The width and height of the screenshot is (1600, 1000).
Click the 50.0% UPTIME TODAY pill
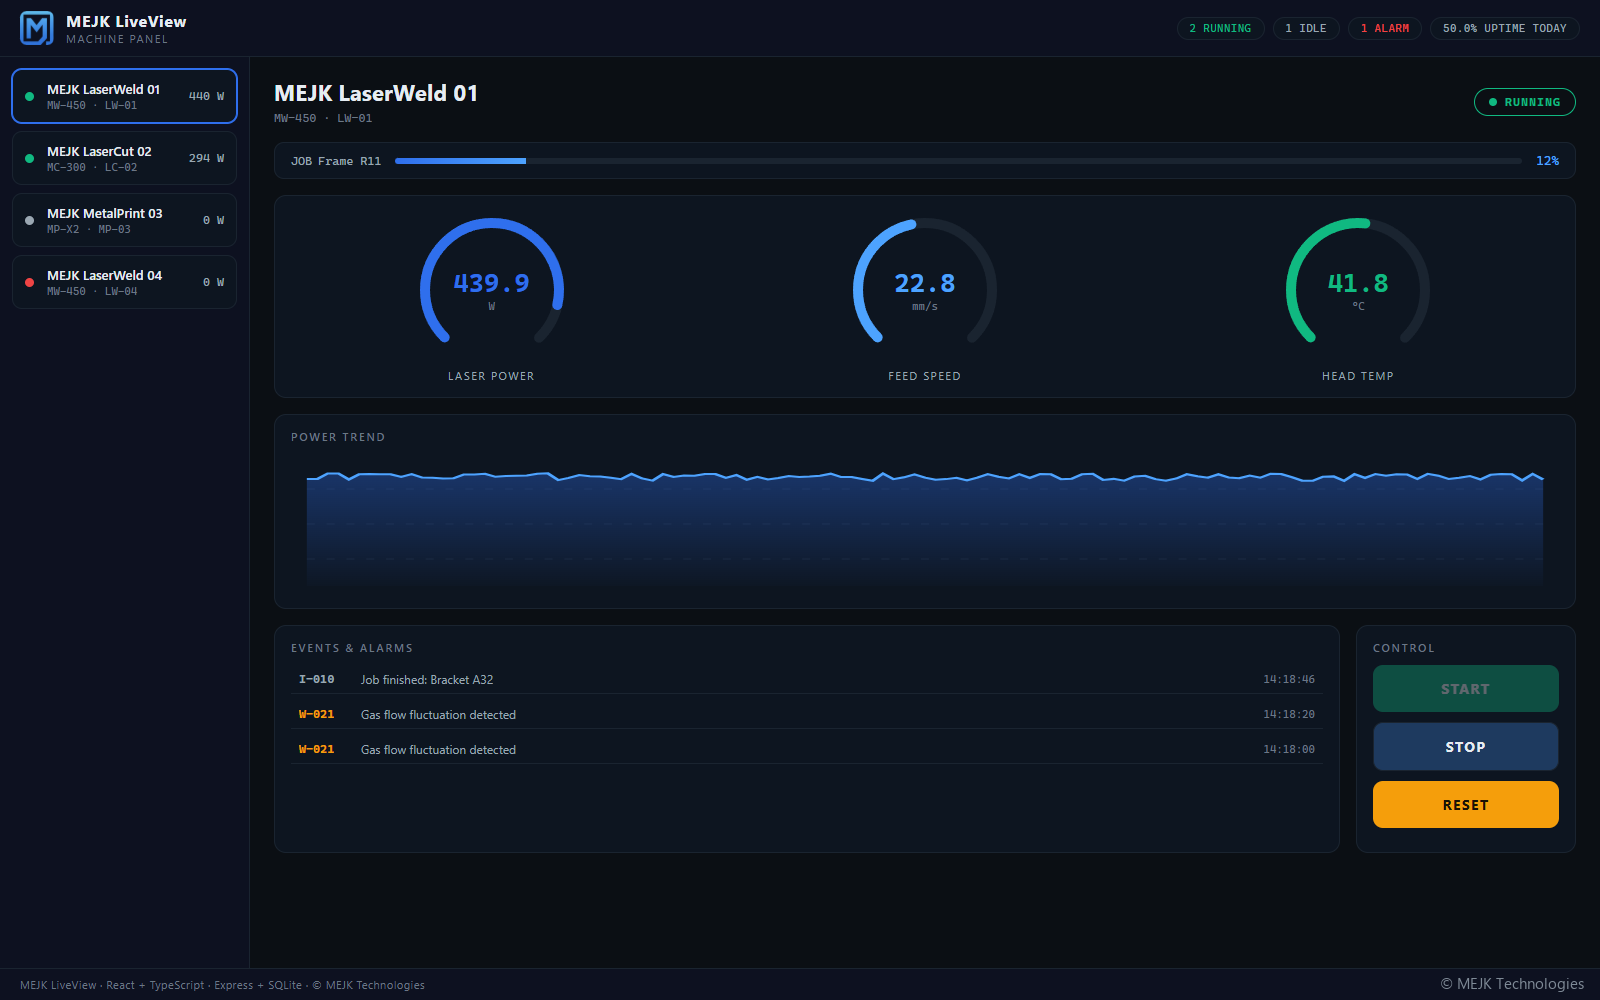[x=1505, y=28]
